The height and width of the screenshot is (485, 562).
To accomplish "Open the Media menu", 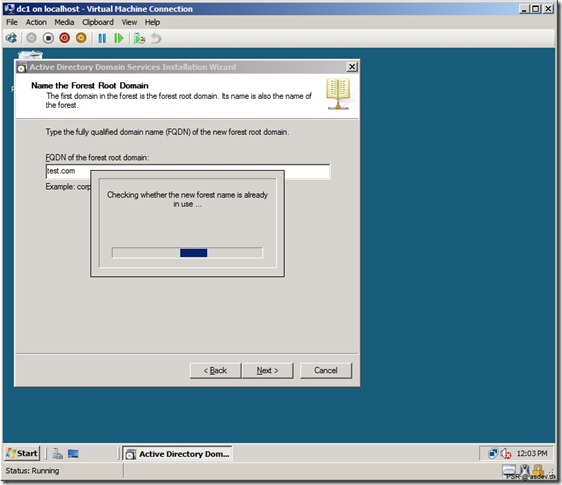I will 64,22.
